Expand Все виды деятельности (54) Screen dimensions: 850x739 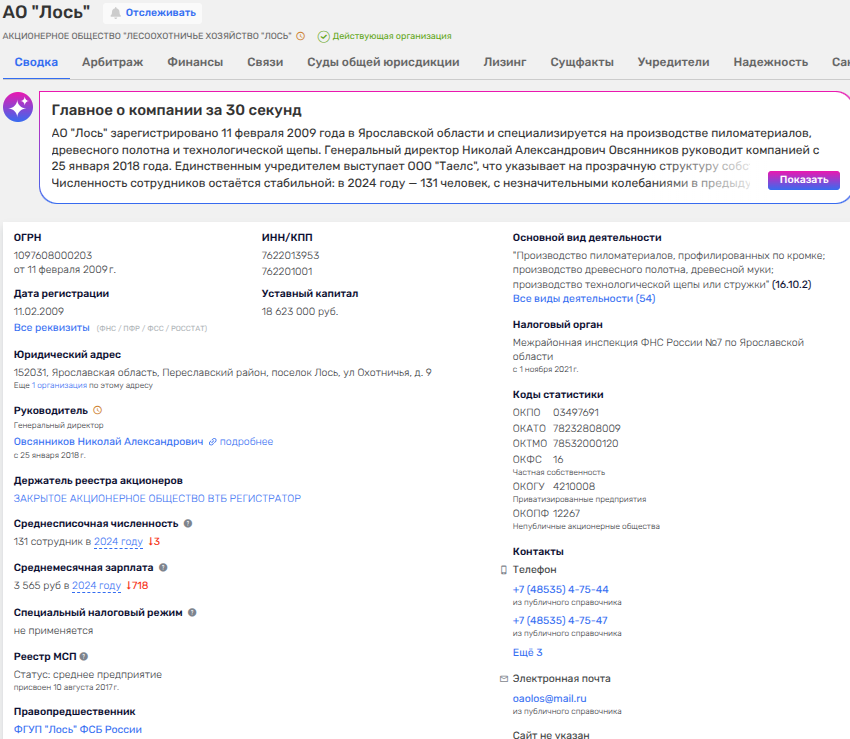(x=584, y=299)
